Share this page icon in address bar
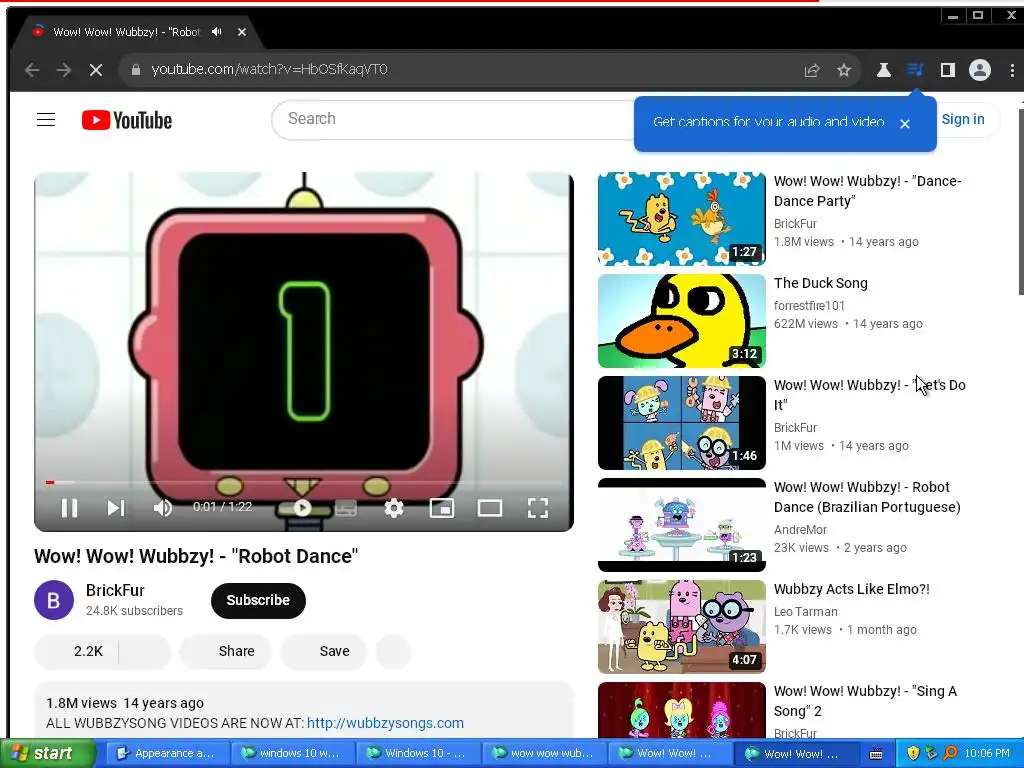The width and height of the screenshot is (1024, 768). click(812, 70)
